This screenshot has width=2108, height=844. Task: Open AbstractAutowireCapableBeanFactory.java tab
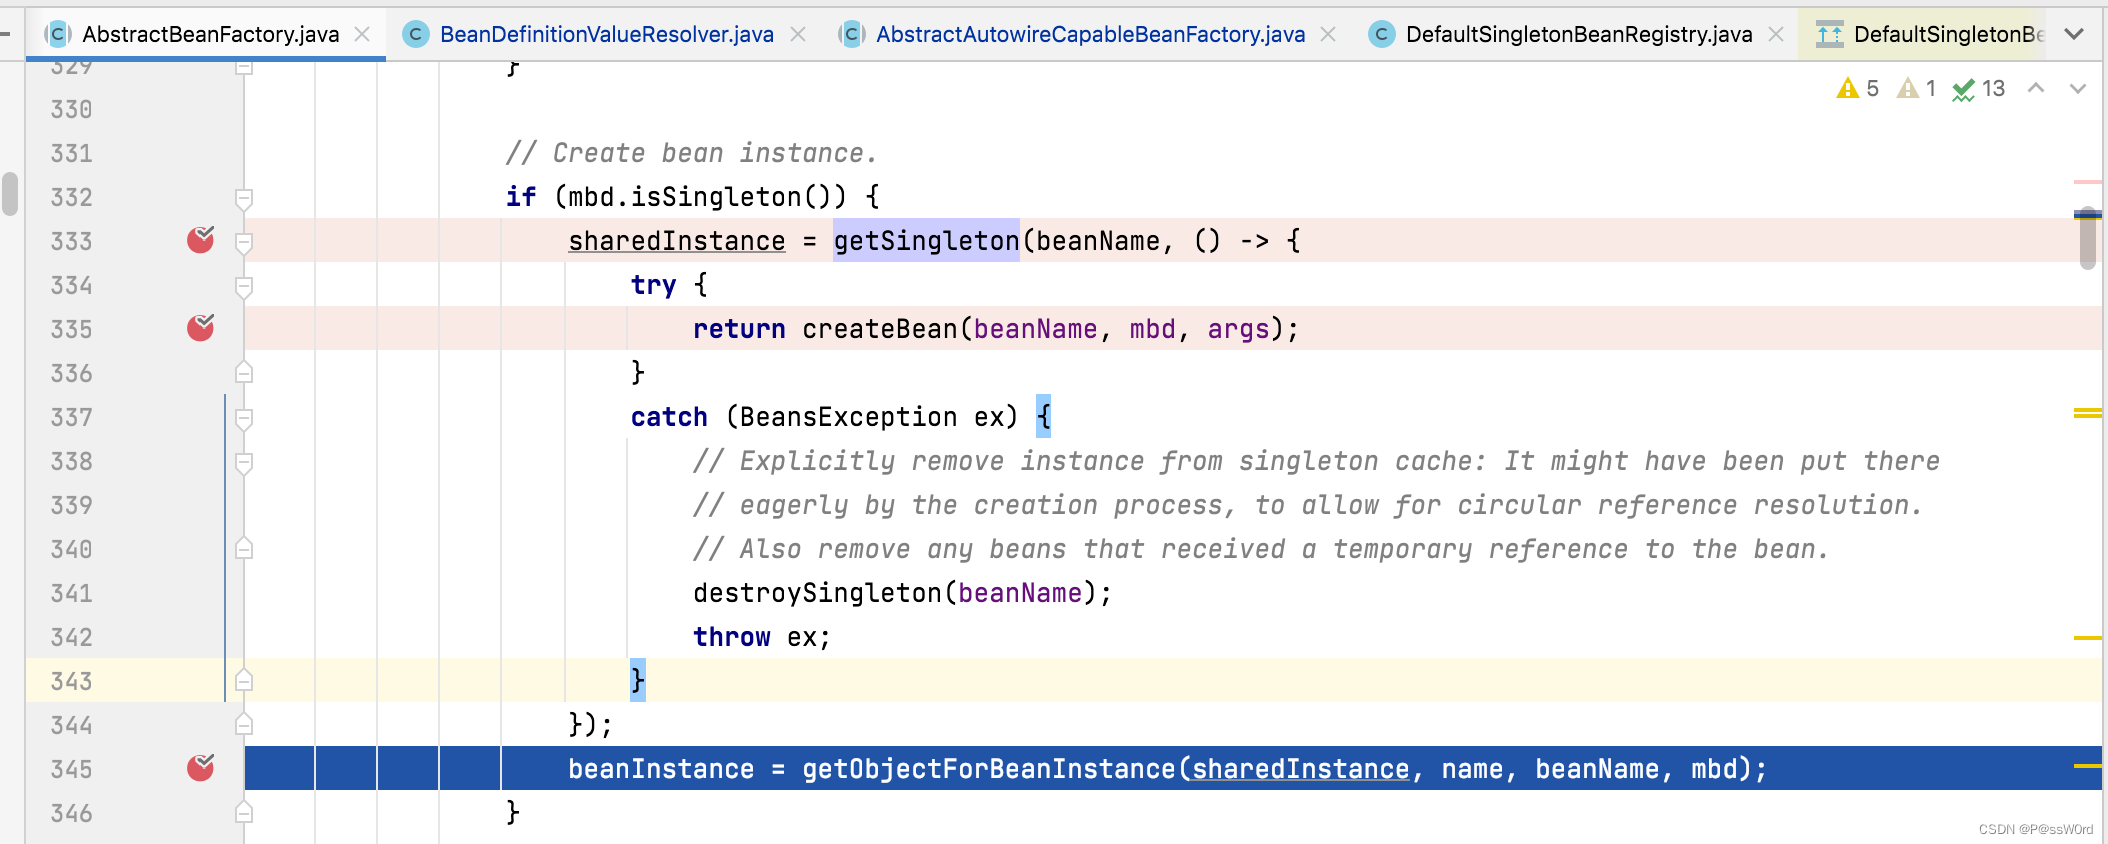pyautogui.click(x=1090, y=34)
